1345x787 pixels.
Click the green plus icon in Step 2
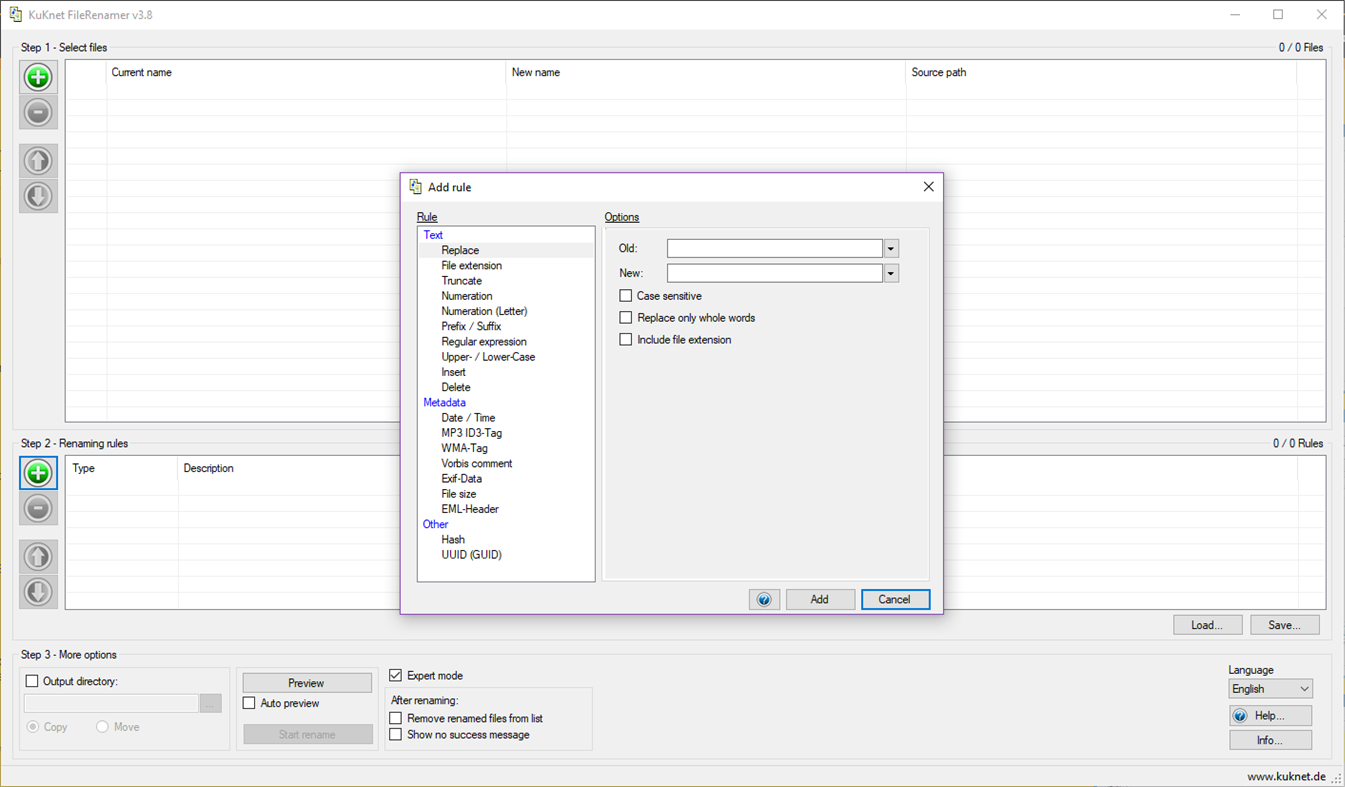pyautogui.click(x=38, y=473)
